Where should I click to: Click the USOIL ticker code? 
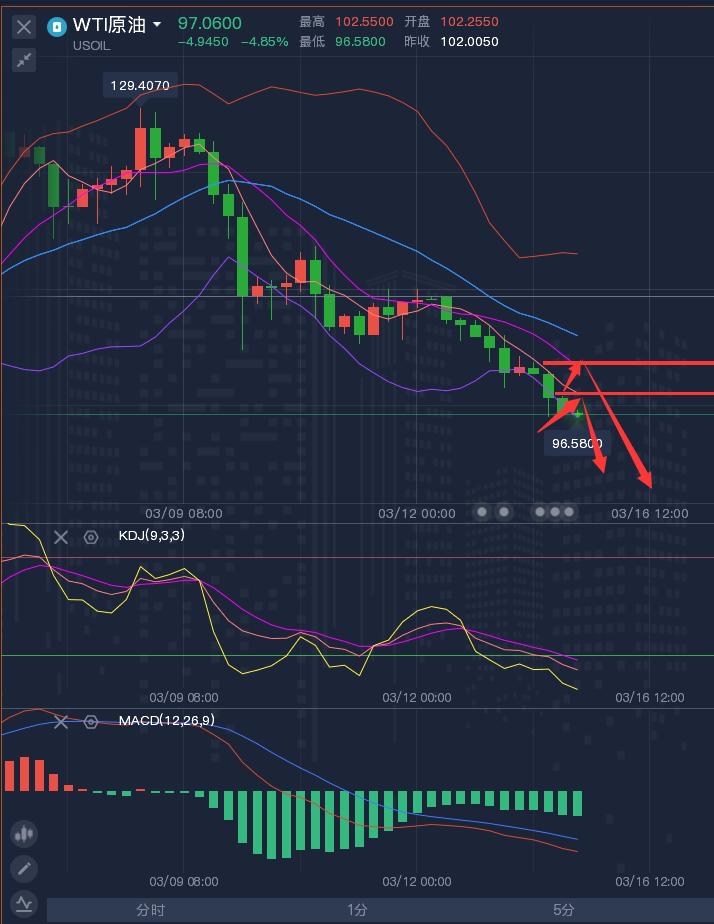coord(91,45)
